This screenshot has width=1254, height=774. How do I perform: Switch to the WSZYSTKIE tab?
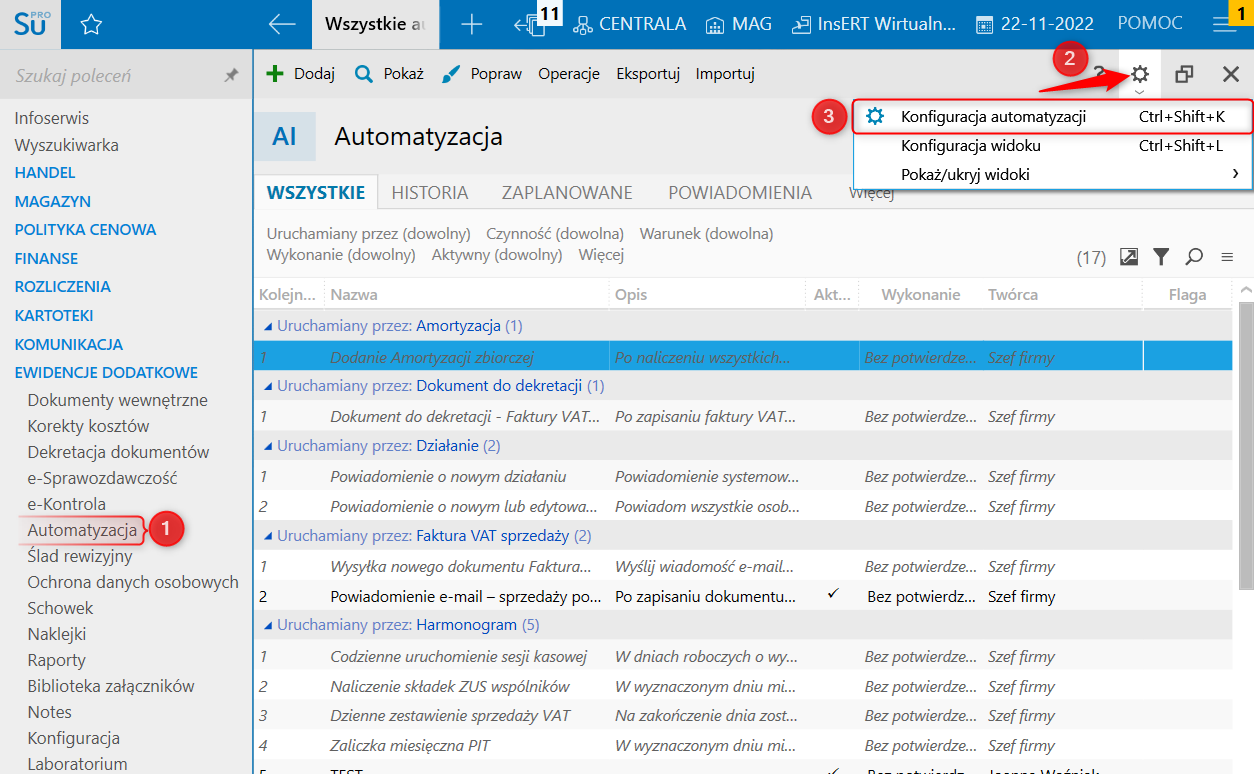coord(316,193)
